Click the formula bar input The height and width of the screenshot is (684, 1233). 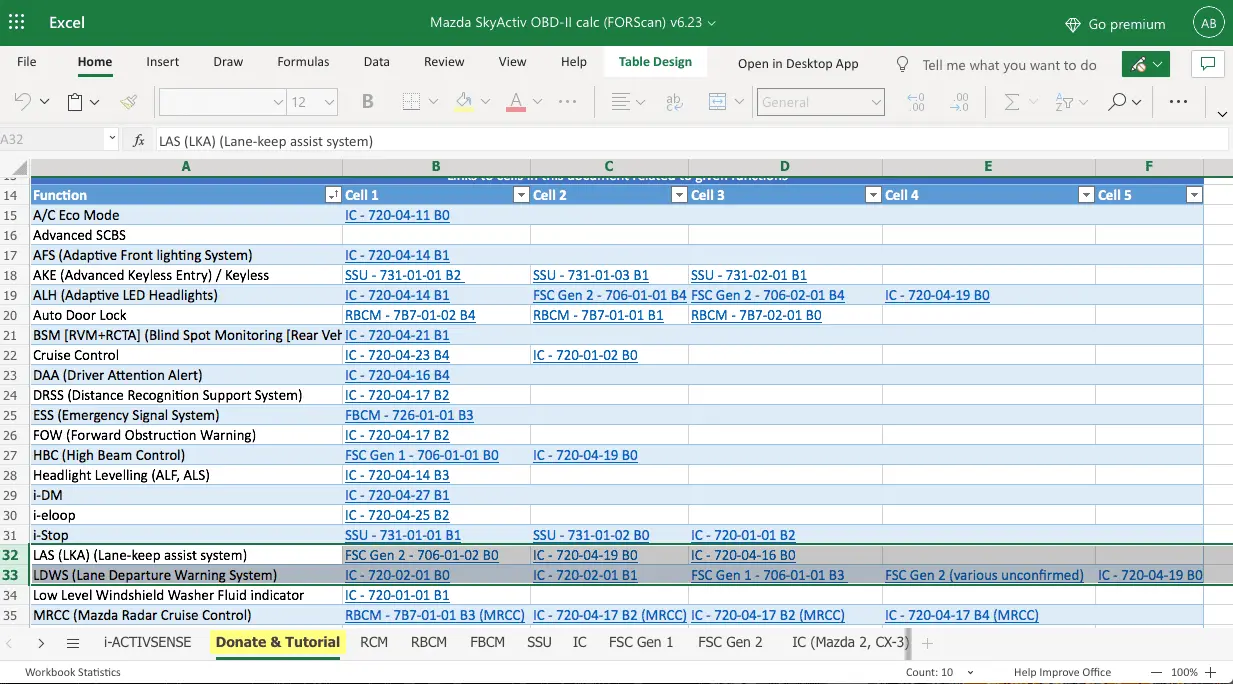690,141
